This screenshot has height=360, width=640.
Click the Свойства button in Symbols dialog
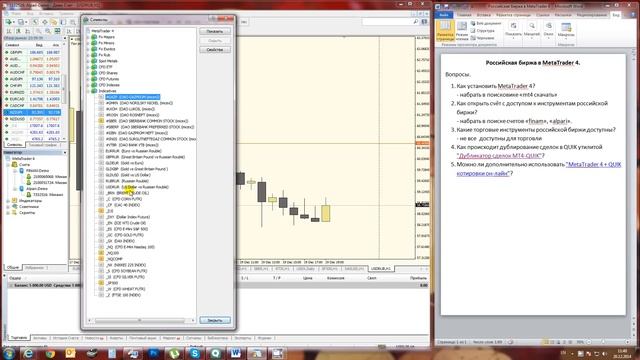click(x=215, y=50)
